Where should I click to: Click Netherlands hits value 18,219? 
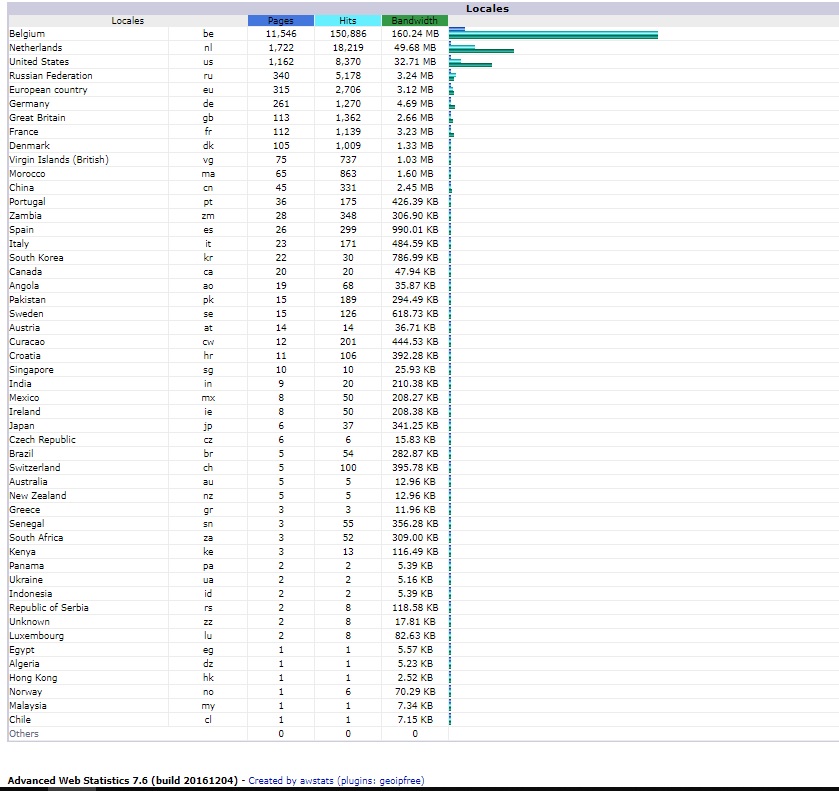point(348,48)
